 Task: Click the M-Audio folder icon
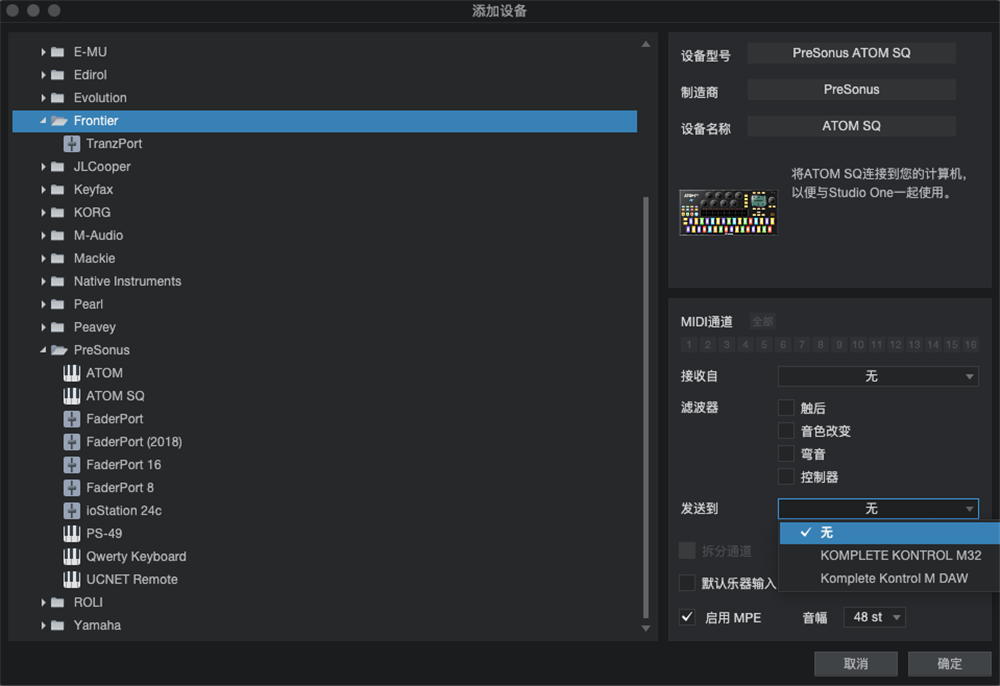tap(57, 235)
